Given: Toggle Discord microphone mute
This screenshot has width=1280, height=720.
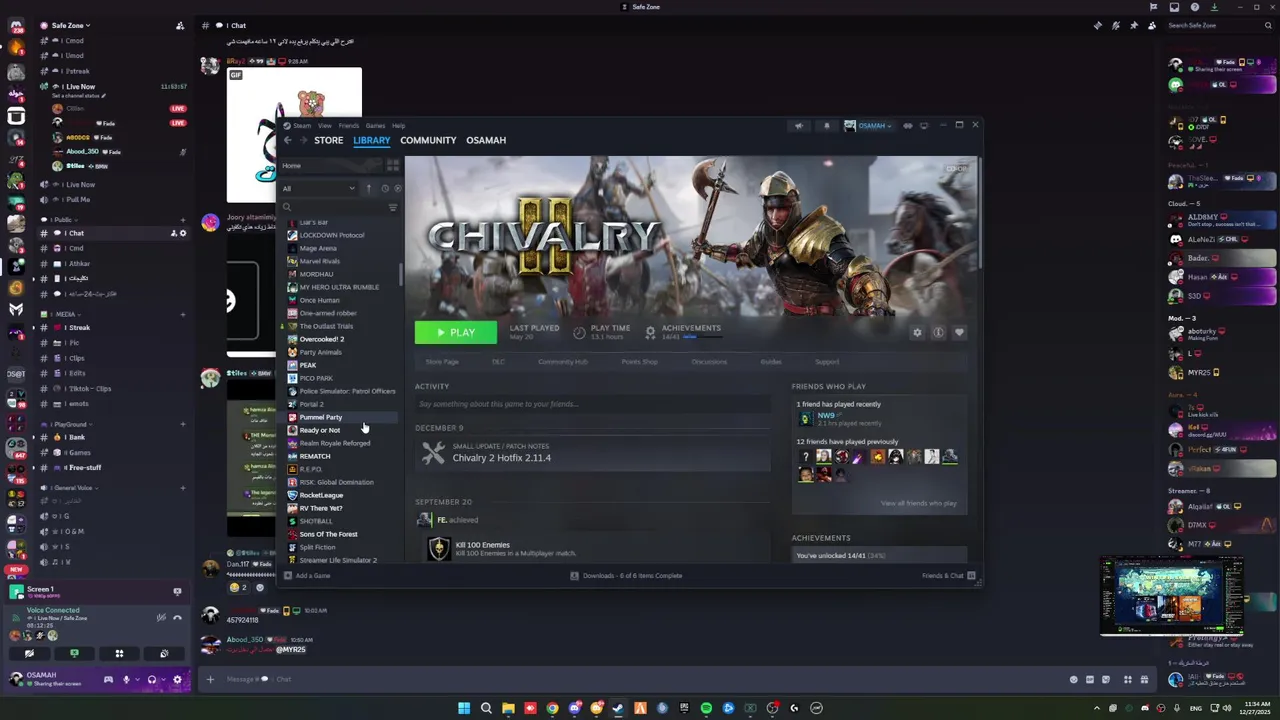Looking at the screenshot, I should click(x=126, y=679).
